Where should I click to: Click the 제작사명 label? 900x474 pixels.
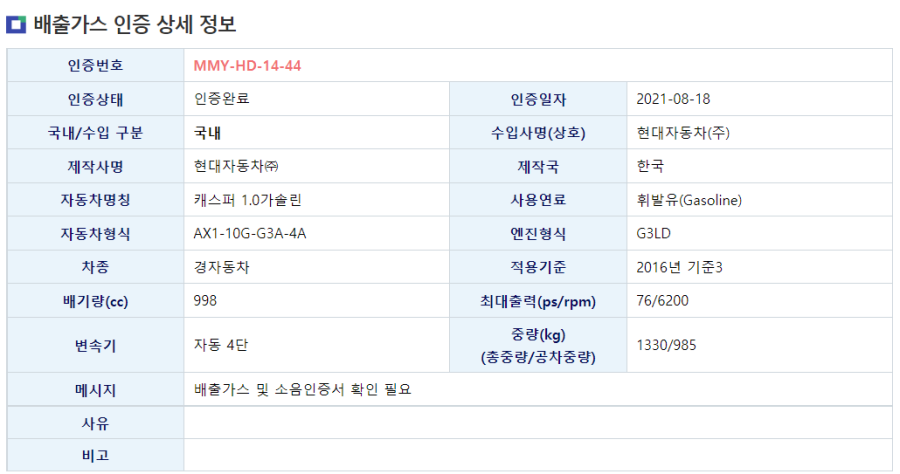click(95, 166)
